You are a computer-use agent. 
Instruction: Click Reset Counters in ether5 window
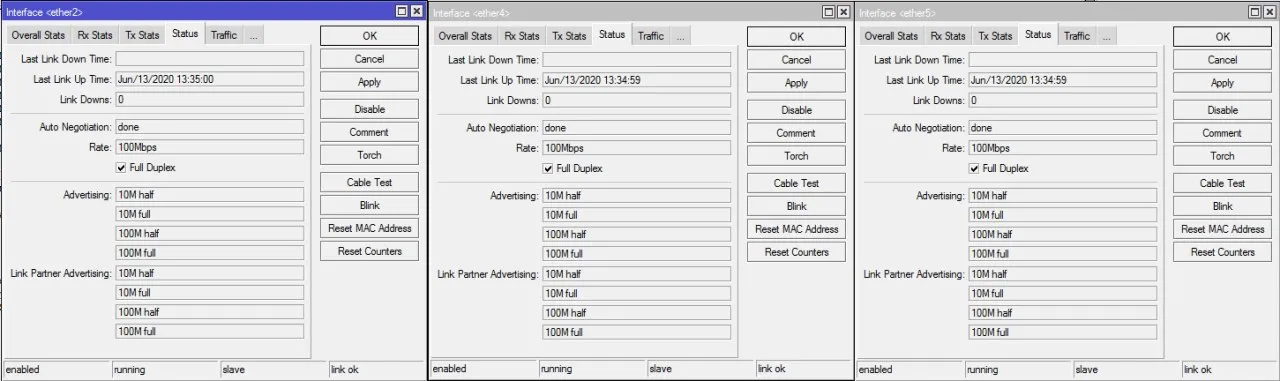coord(1222,252)
